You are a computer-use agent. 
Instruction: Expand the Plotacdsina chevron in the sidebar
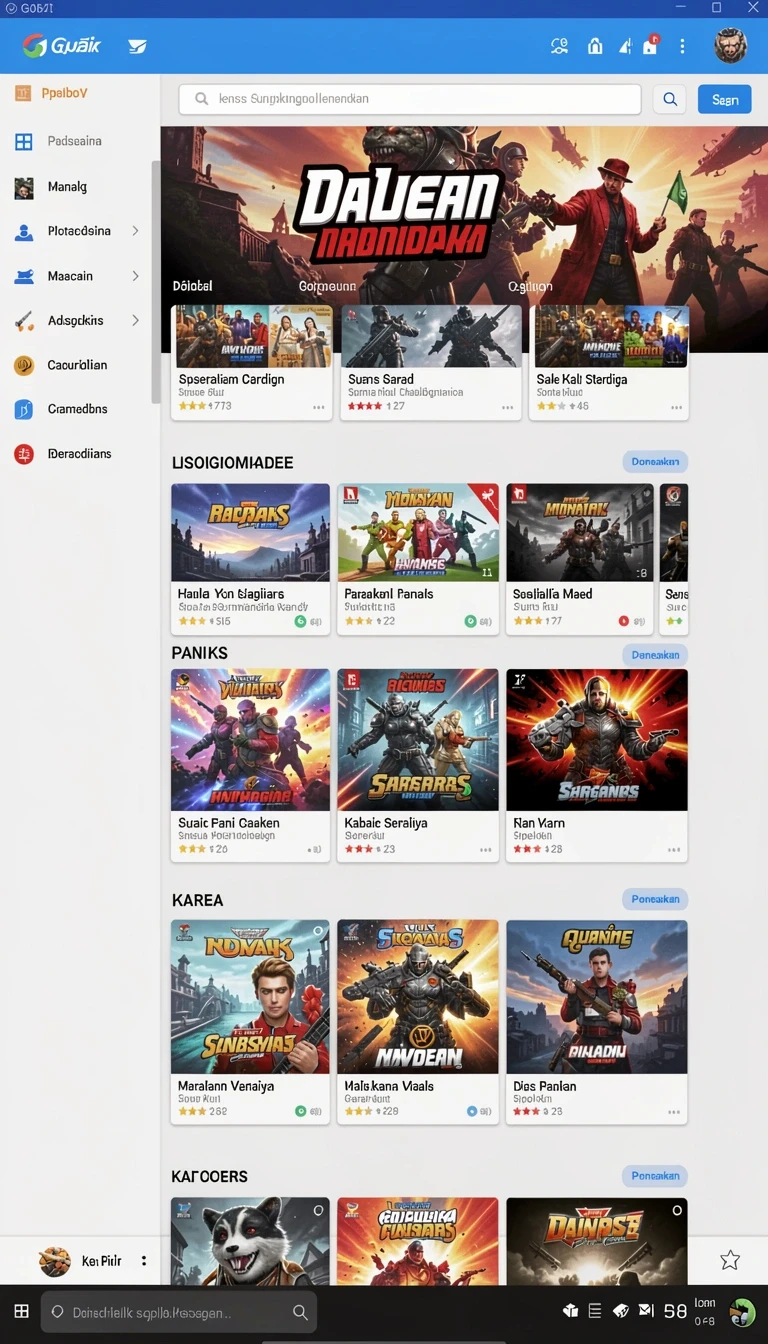(135, 231)
